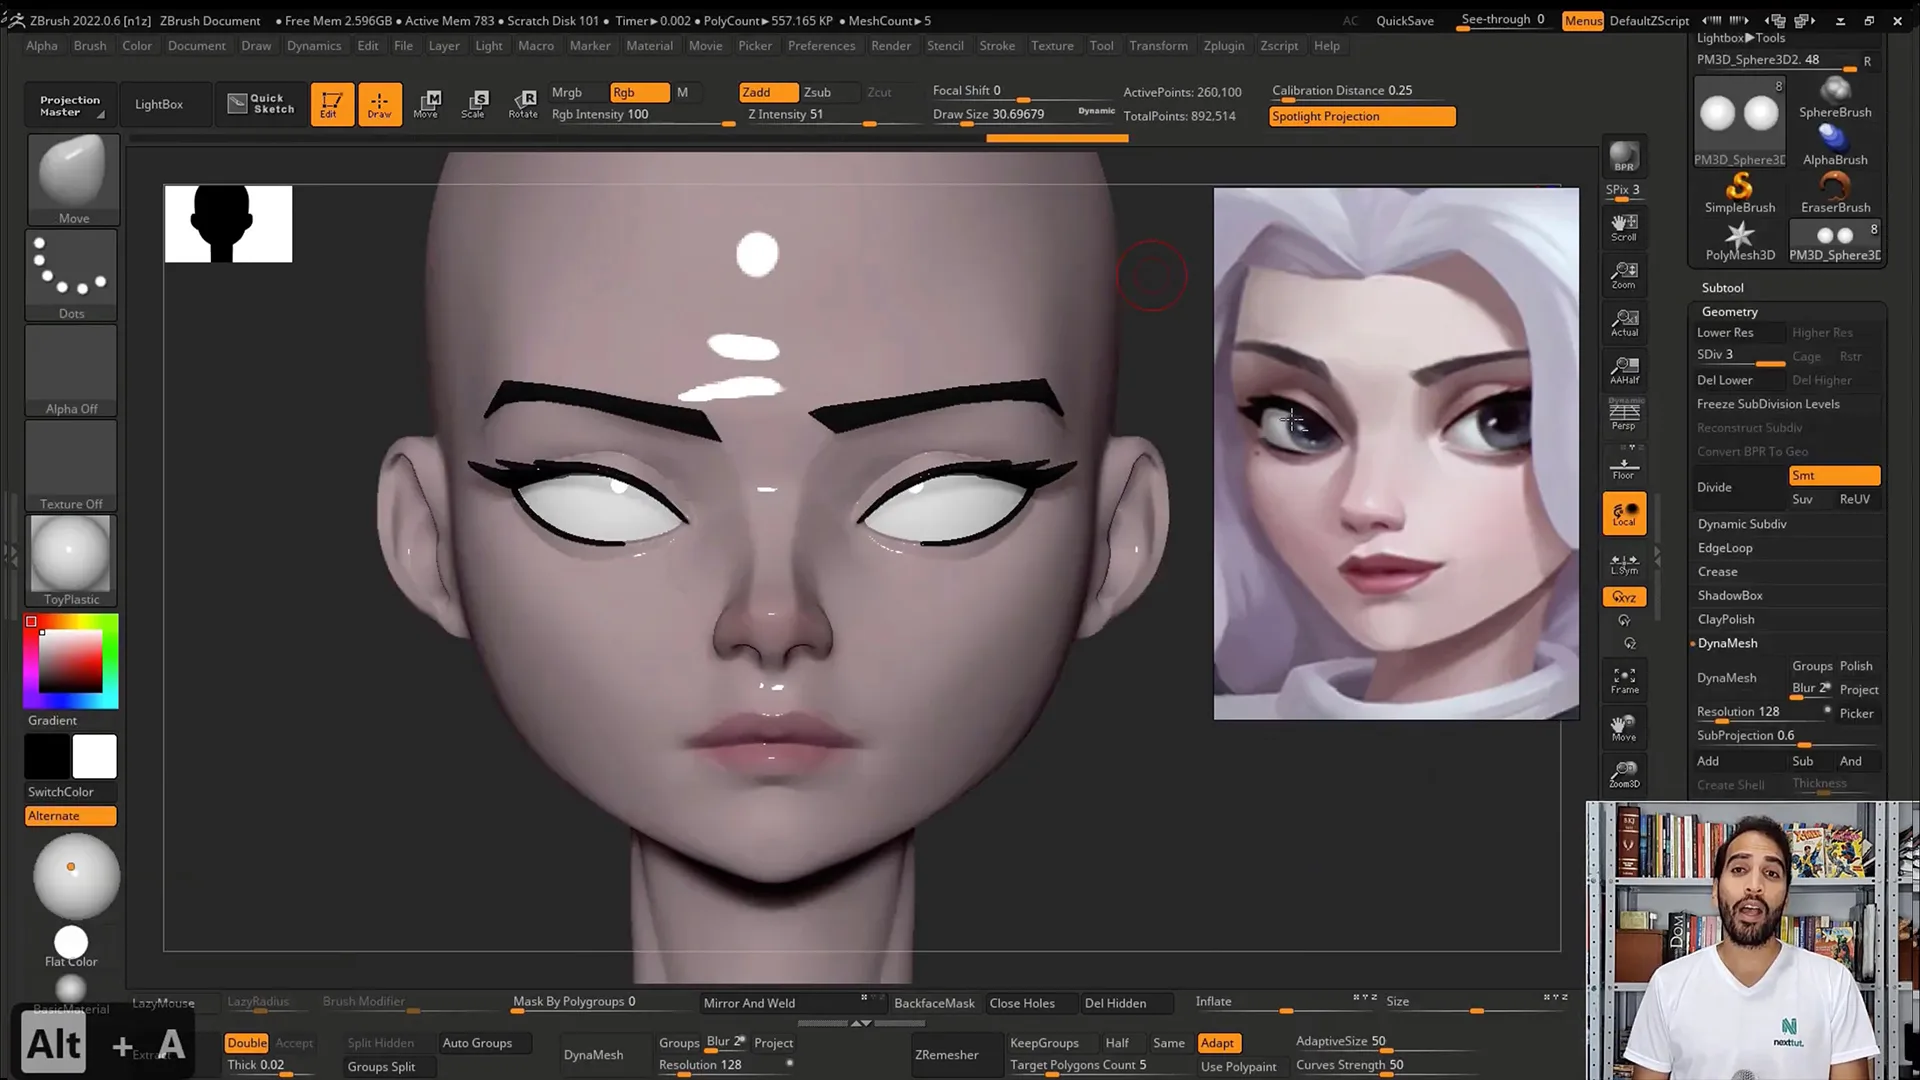Screen dimensions: 1920x1080
Task: Open the ToyPlastic material picker
Action: pyautogui.click(x=71, y=561)
